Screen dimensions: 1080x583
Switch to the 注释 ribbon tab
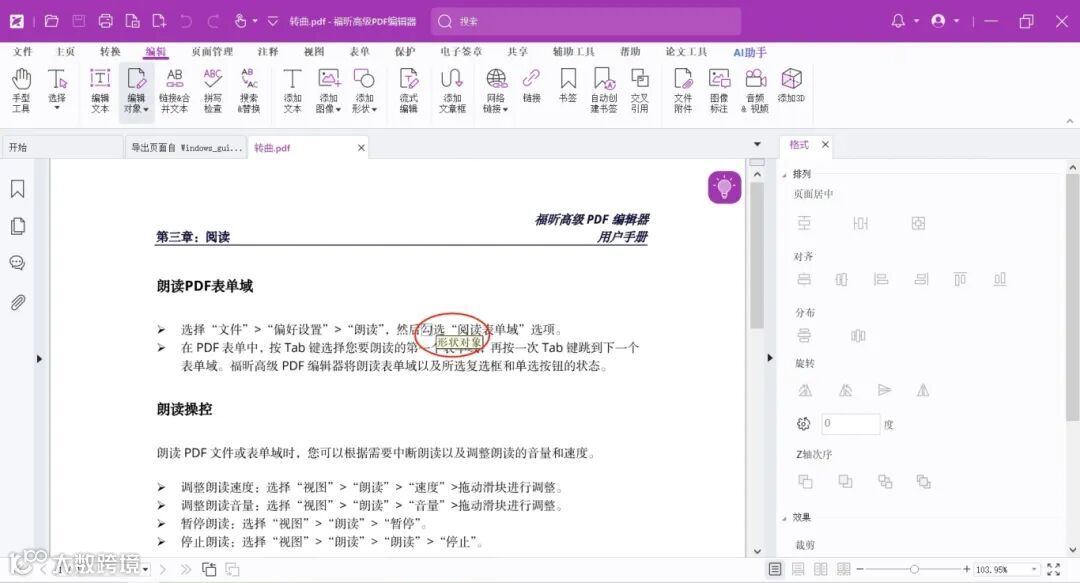(267, 52)
